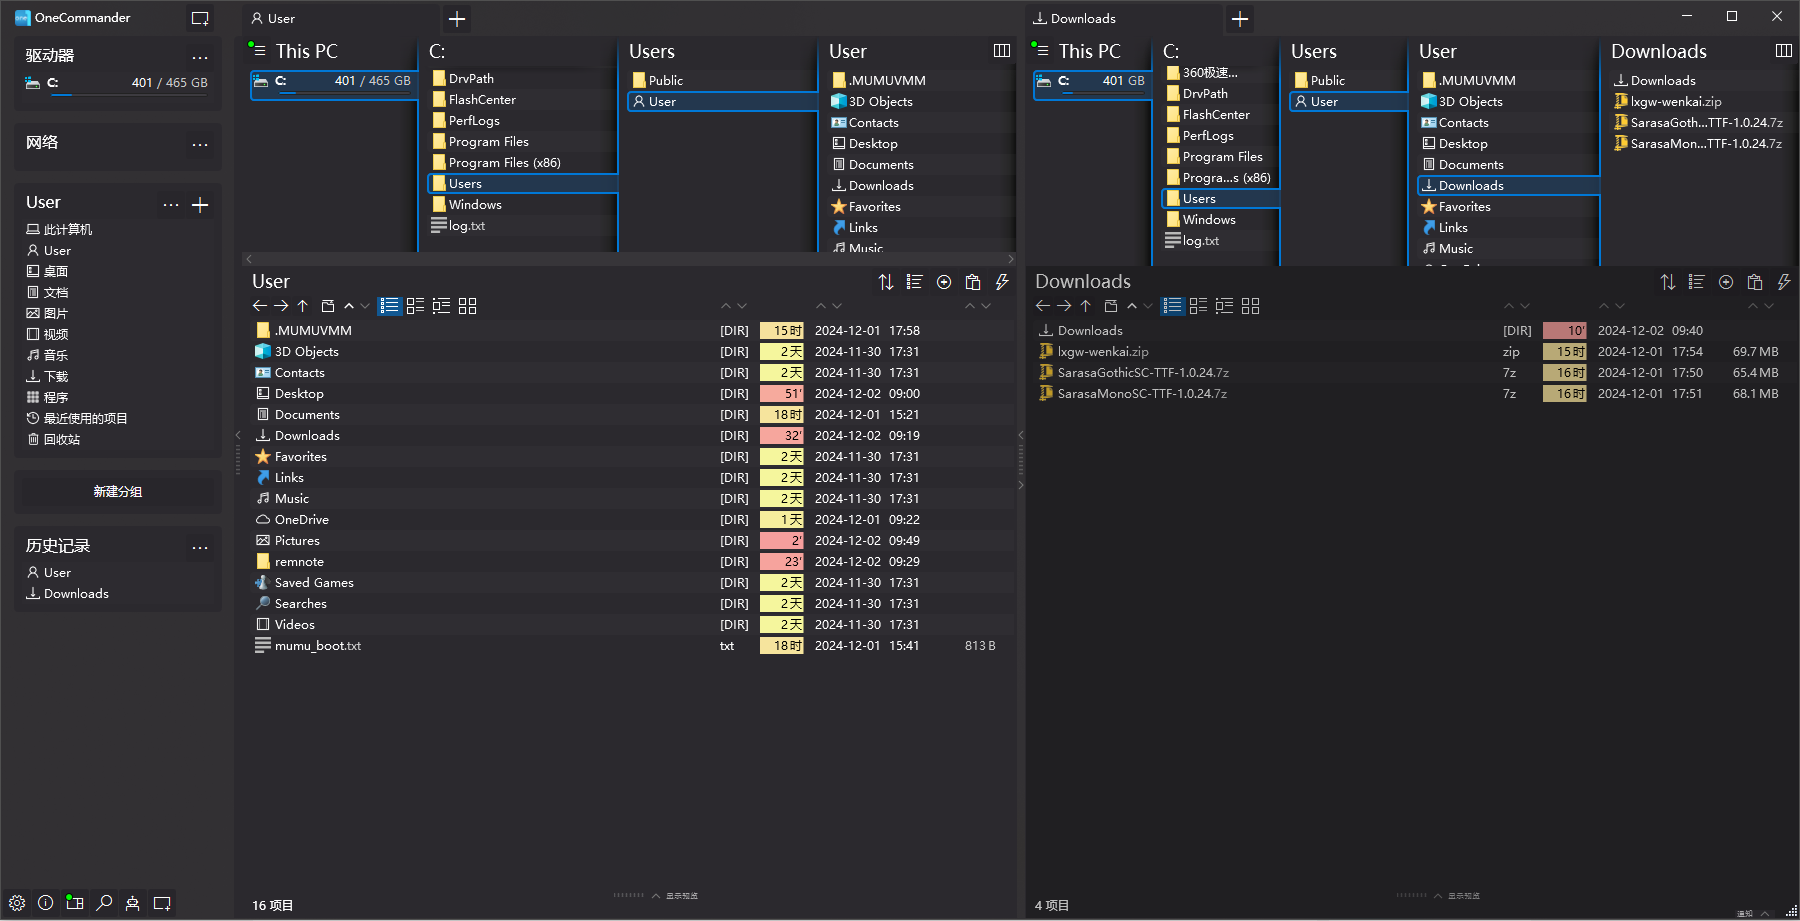
Task: Go up one folder in User pane
Action: (302, 306)
